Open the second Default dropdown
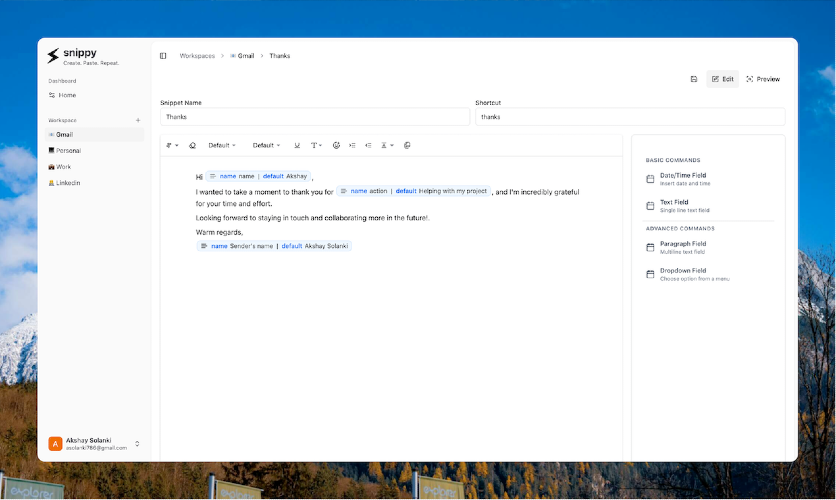The height and width of the screenshot is (500, 836). click(x=266, y=146)
